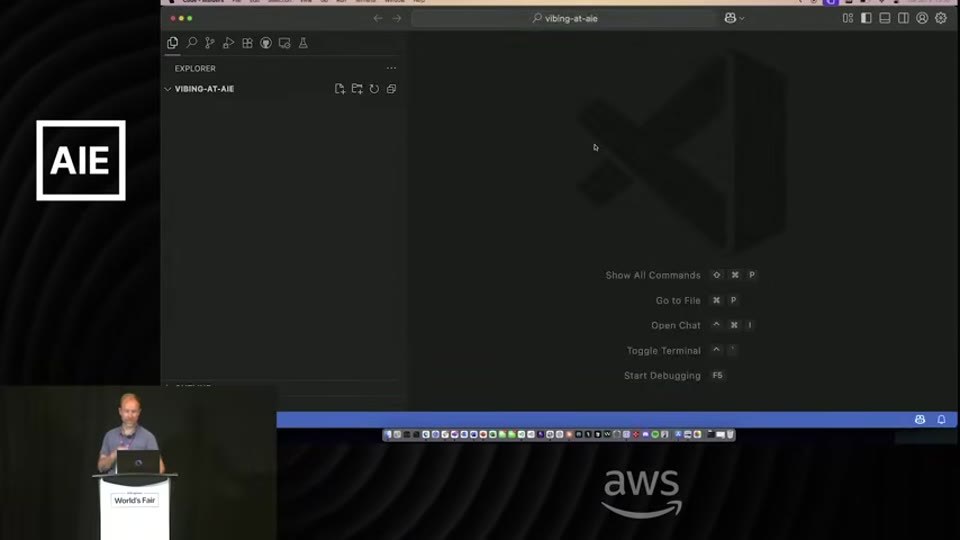Toggle the bottom panel visibility

pos(885,18)
